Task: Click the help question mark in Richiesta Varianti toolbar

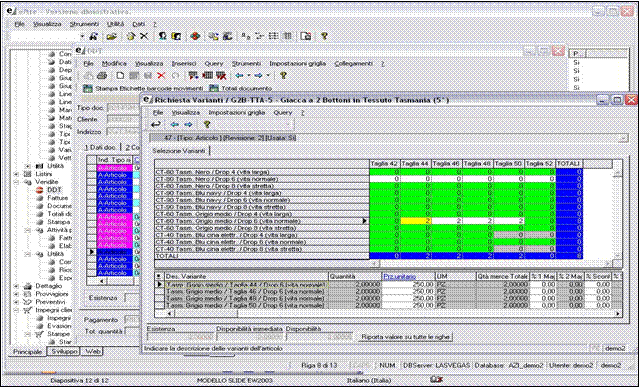Action: pyautogui.click(x=207, y=124)
